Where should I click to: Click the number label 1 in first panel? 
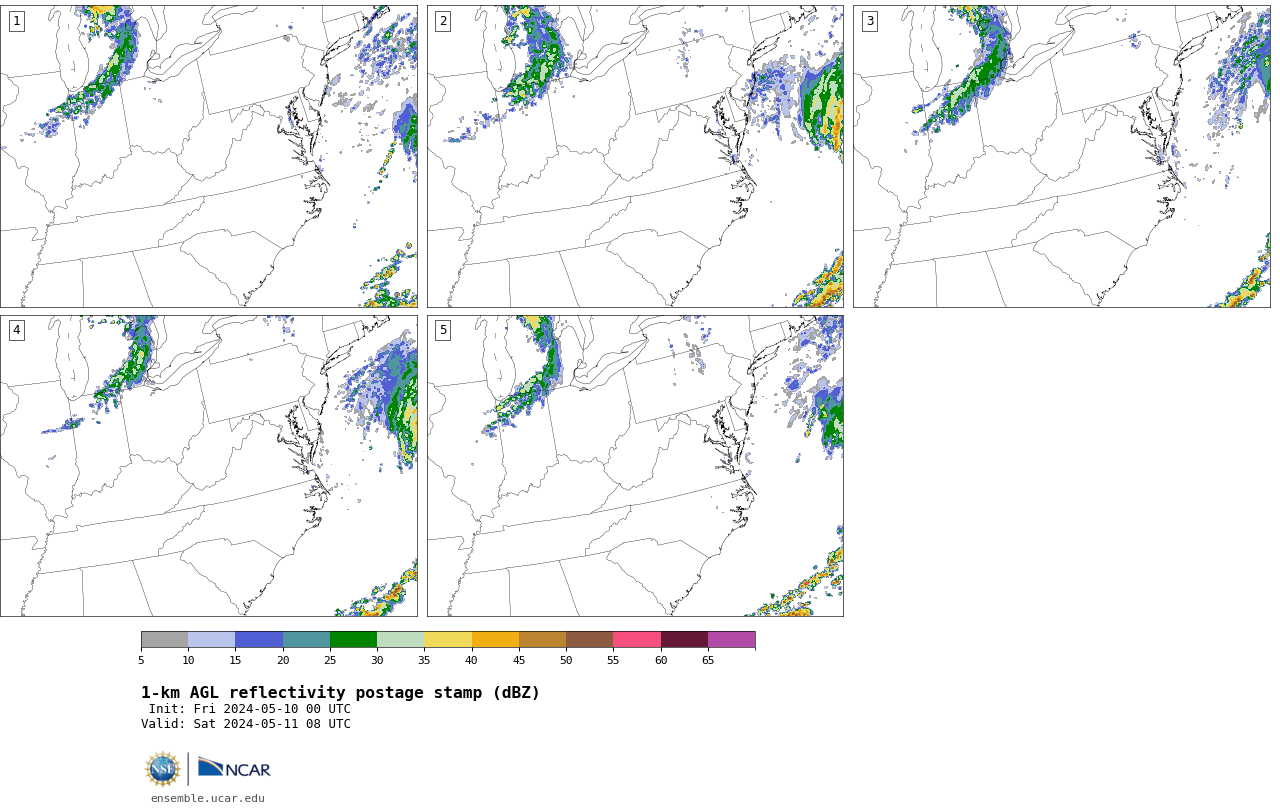pyautogui.click(x=16, y=21)
